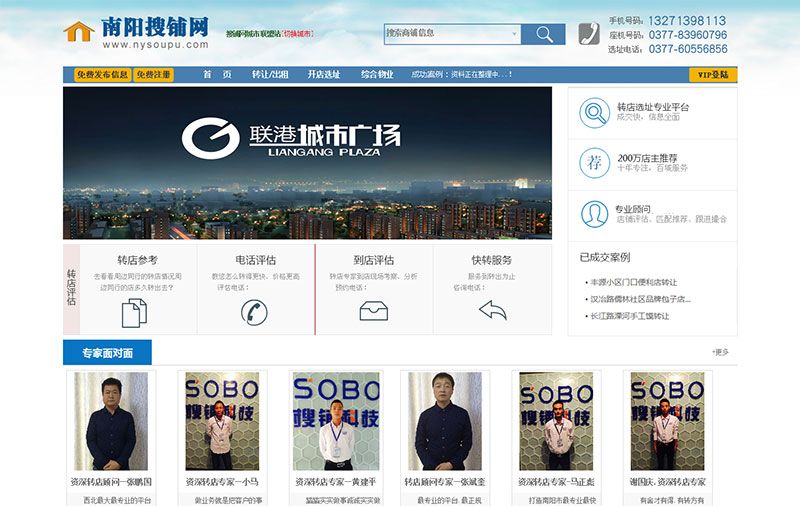Click the 荐 circle icon
This screenshot has width=800, height=506.
coord(594,163)
